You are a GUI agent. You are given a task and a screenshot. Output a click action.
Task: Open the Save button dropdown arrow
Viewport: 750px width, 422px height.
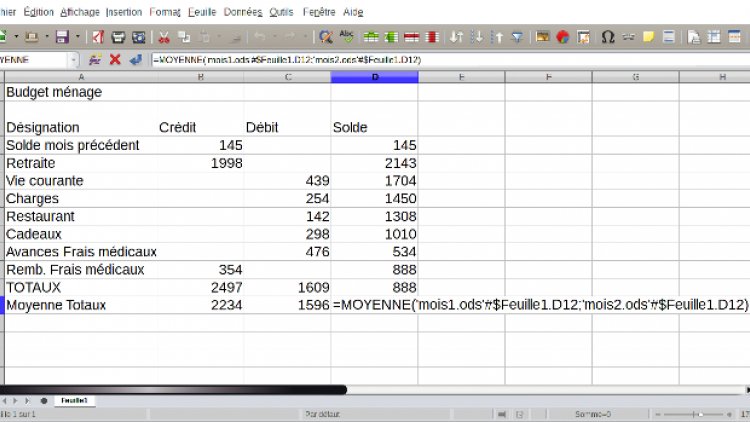click(77, 37)
